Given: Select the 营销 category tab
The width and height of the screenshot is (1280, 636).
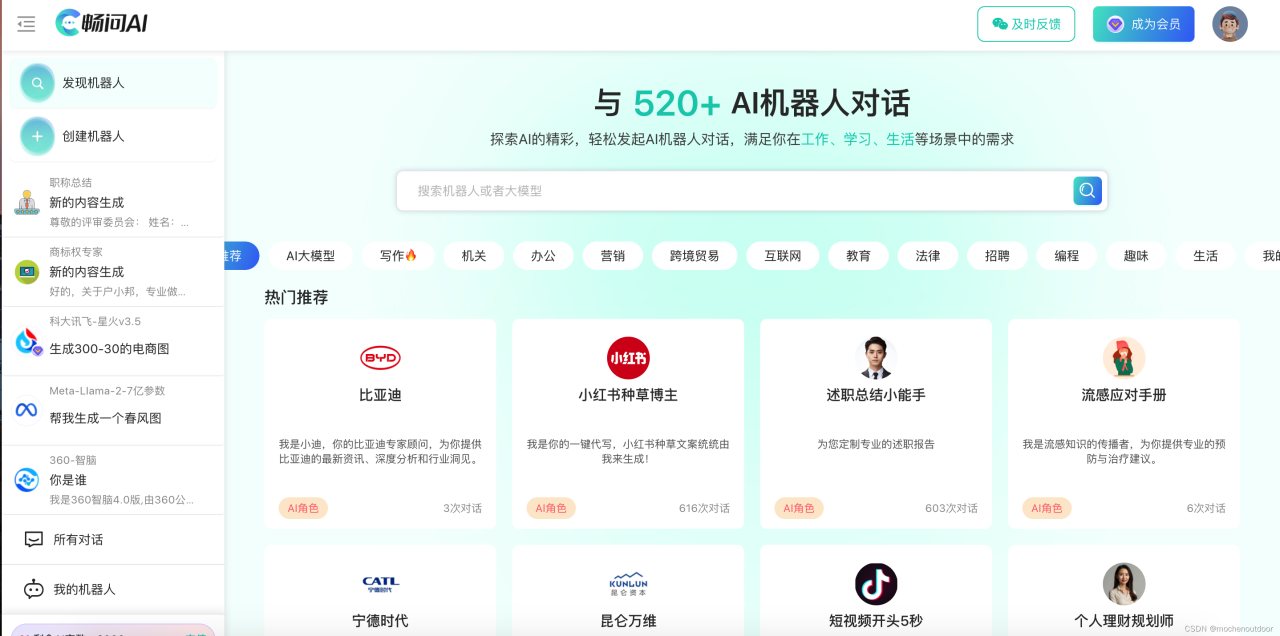Looking at the screenshot, I should coord(613,256).
